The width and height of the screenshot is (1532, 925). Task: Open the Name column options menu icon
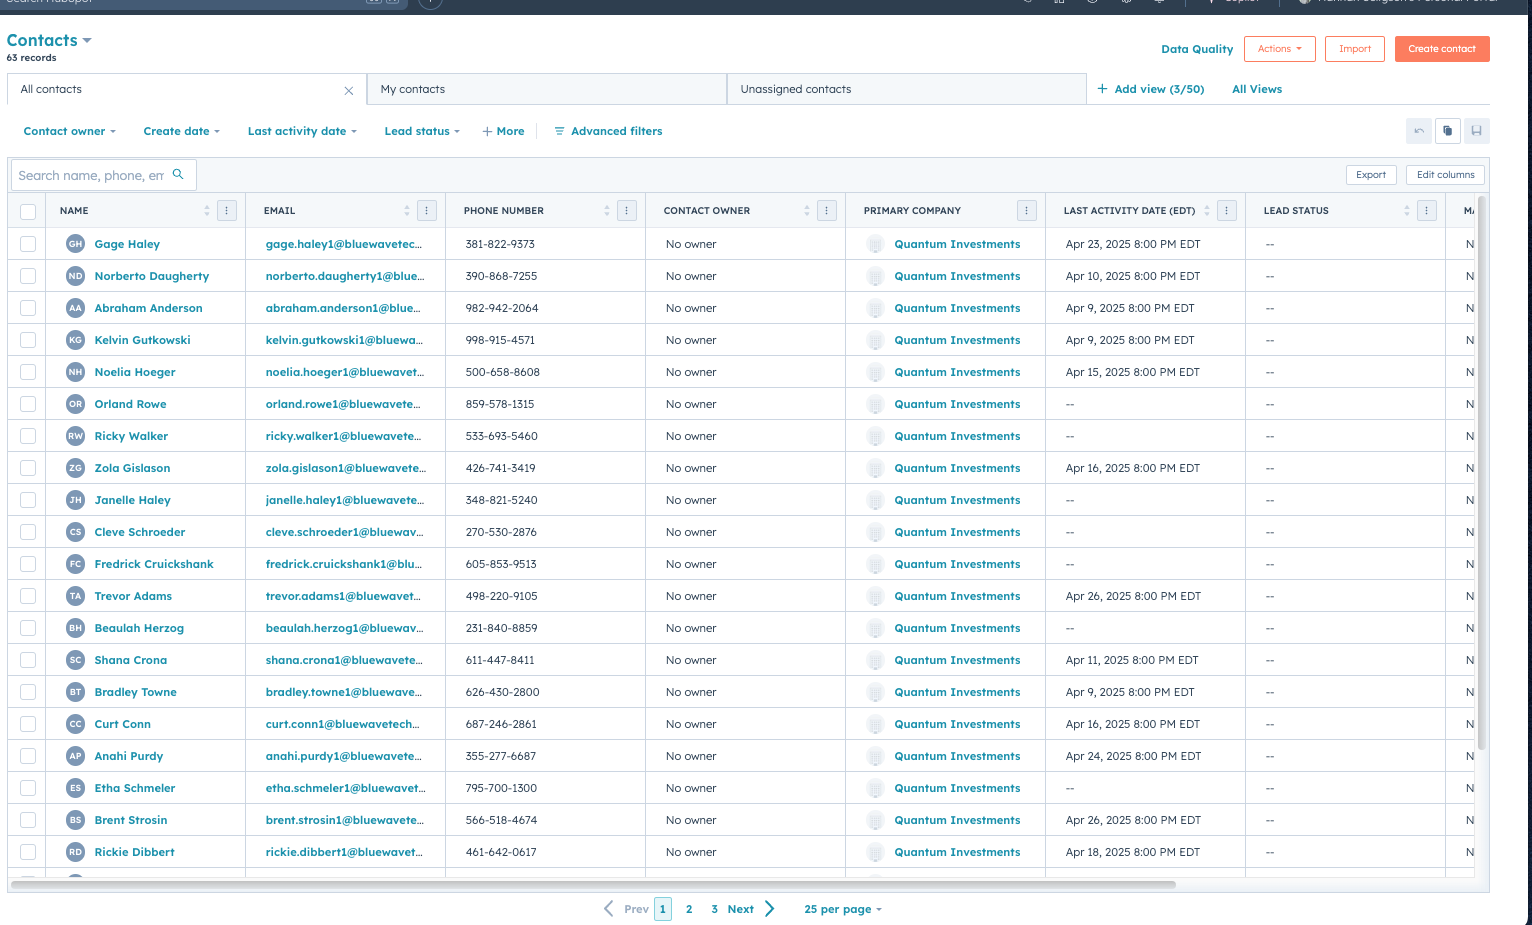click(x=226, y=210)
